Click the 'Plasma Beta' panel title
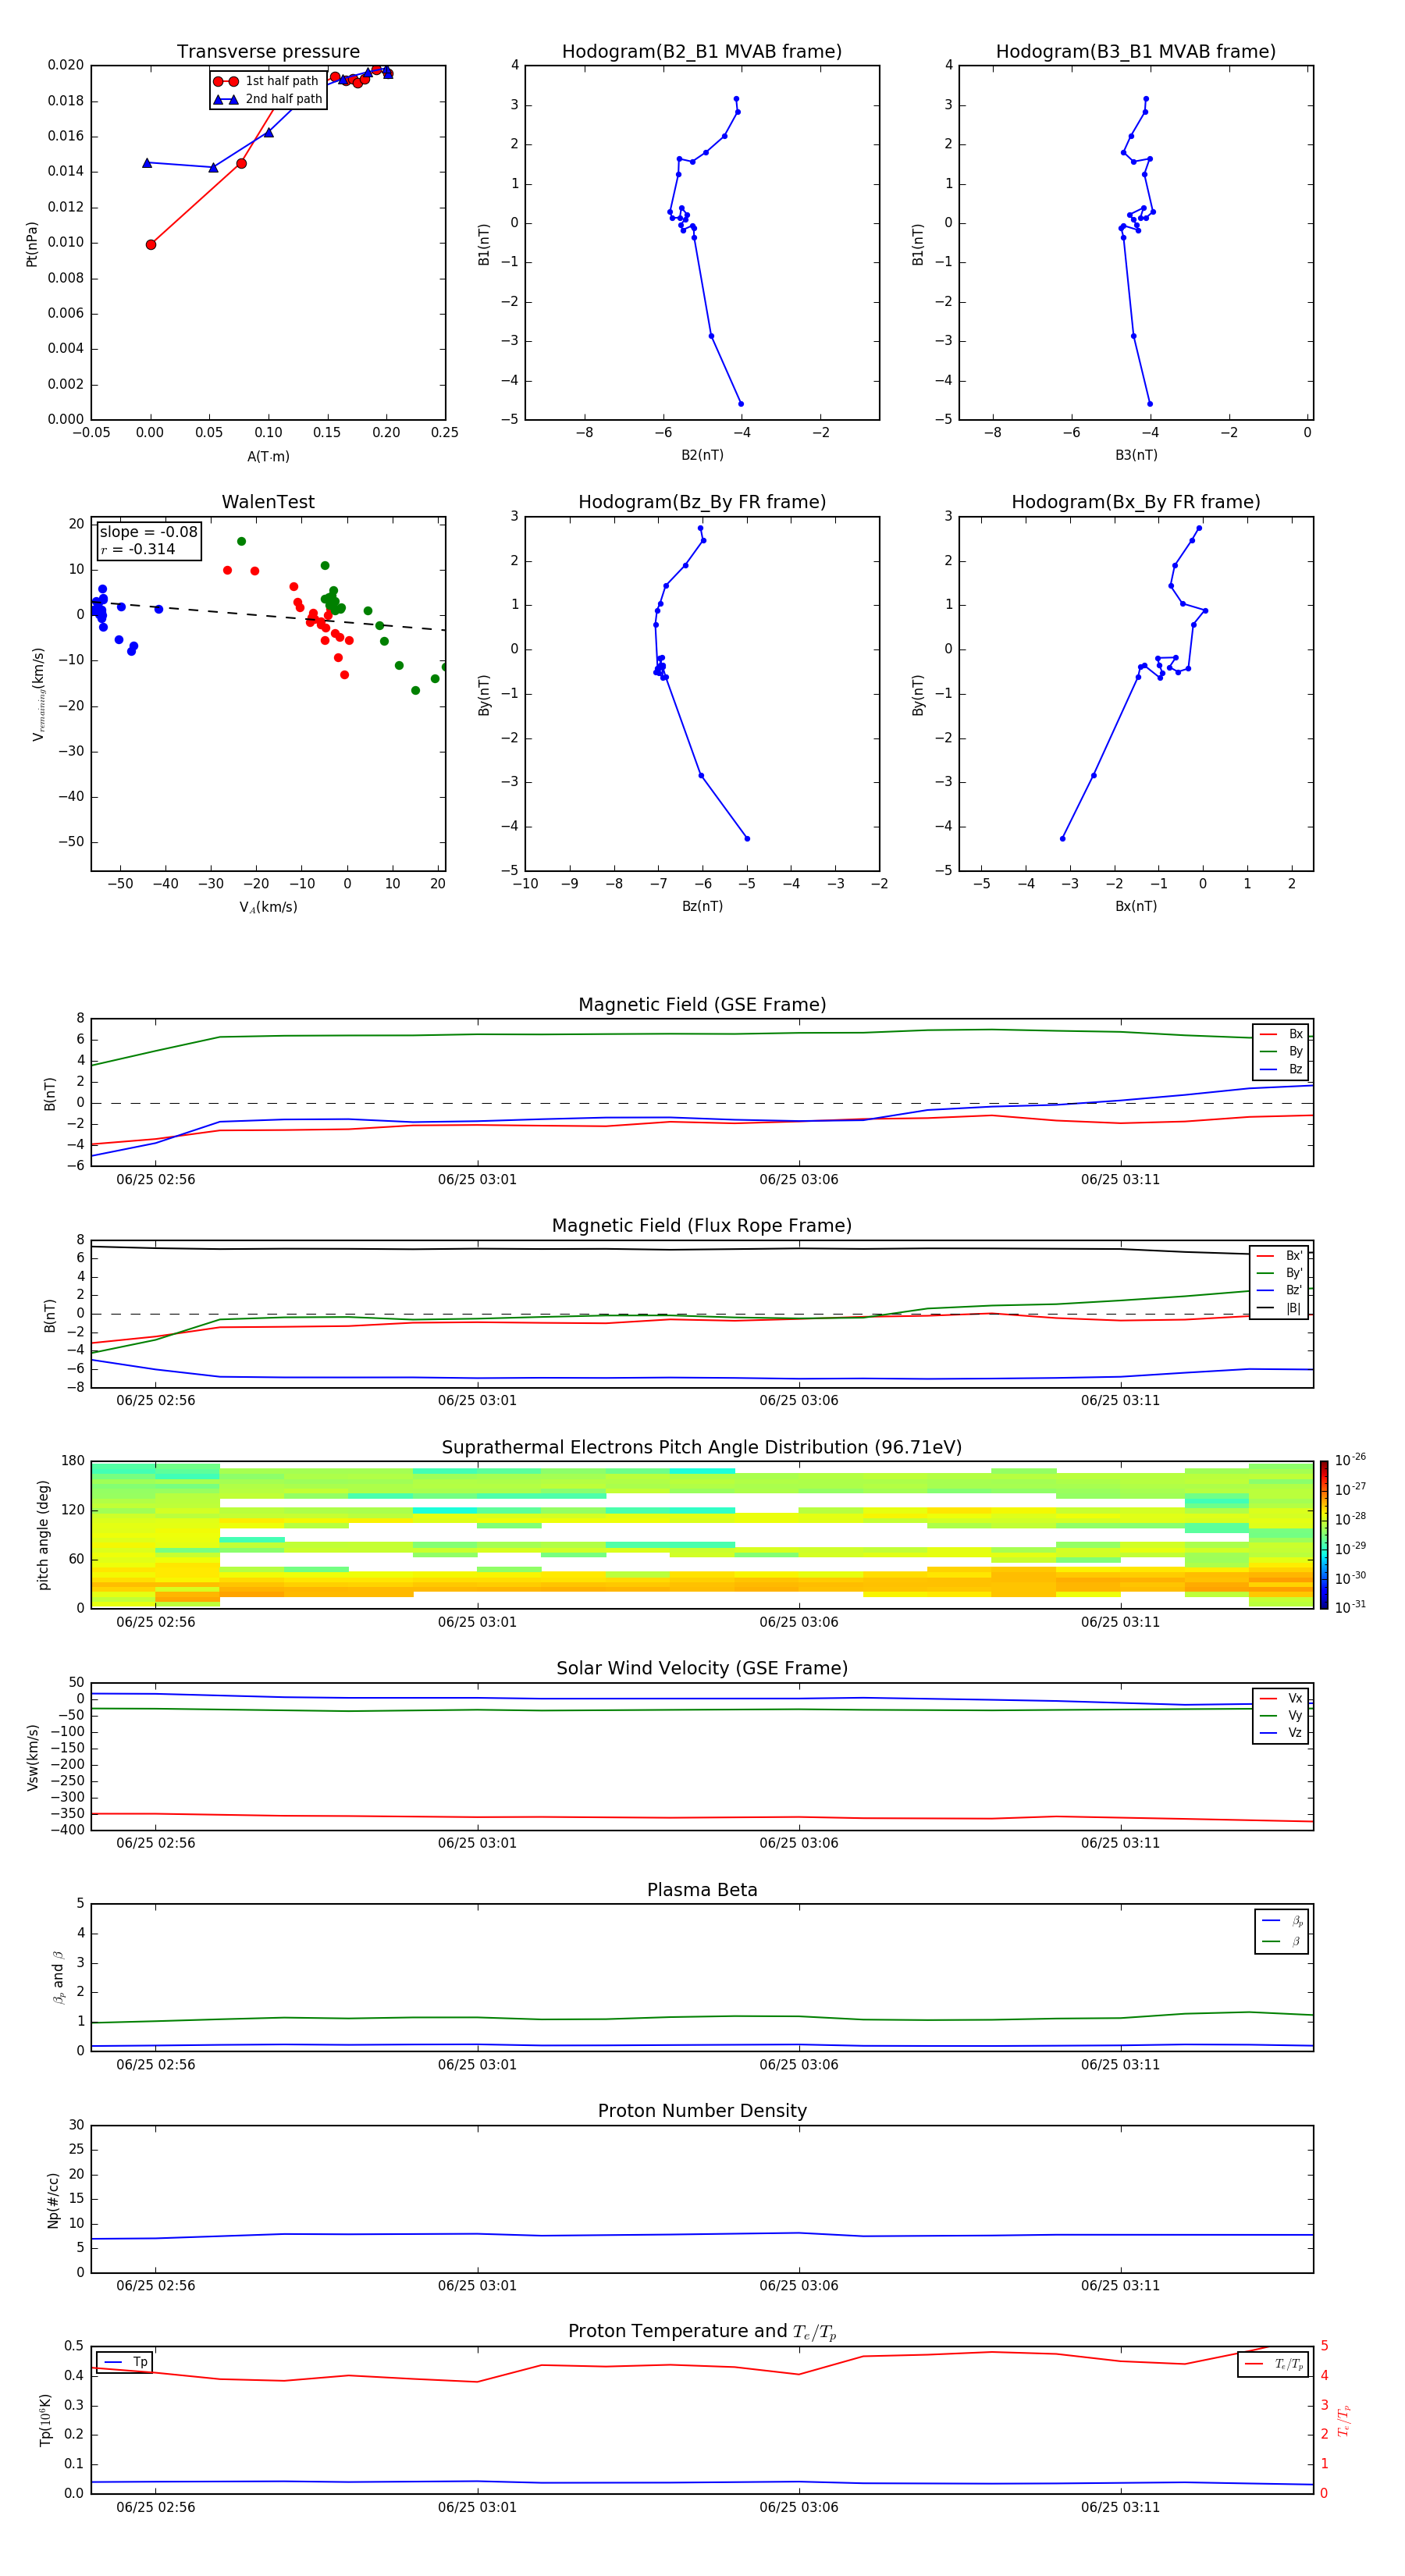This screenshot has height=2576, width=1405. coord(702,1890)
